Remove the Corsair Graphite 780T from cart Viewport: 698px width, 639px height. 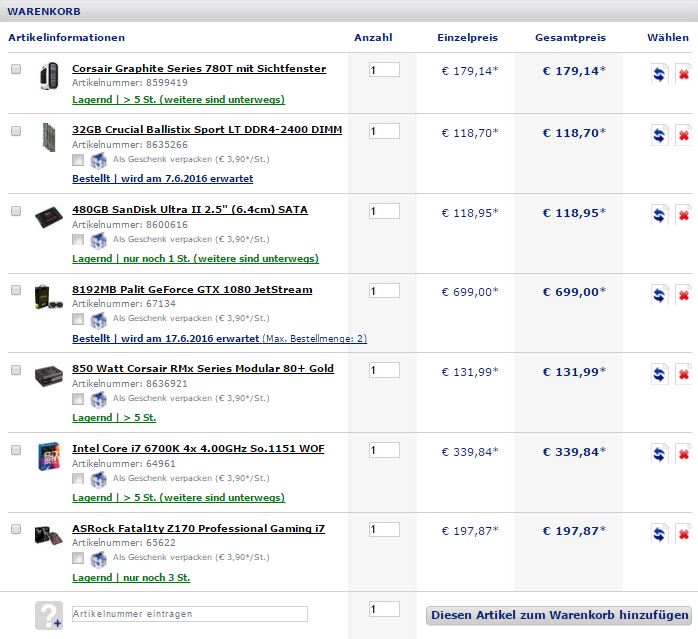(683, 74)
